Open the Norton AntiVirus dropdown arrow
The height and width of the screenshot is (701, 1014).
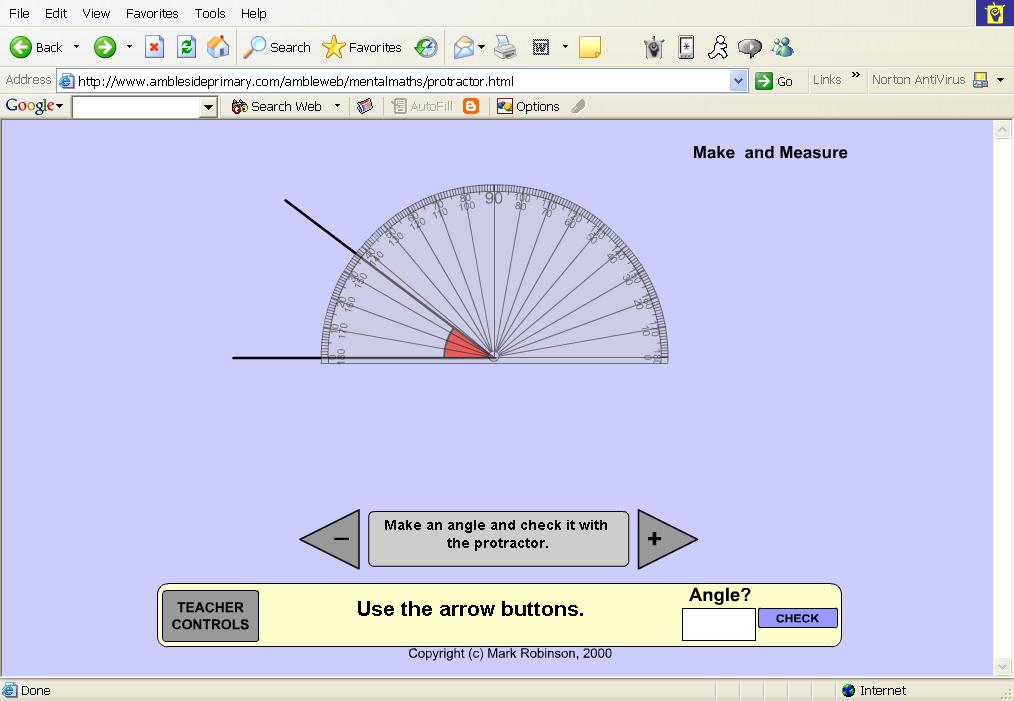click(x=1000, y=80)
